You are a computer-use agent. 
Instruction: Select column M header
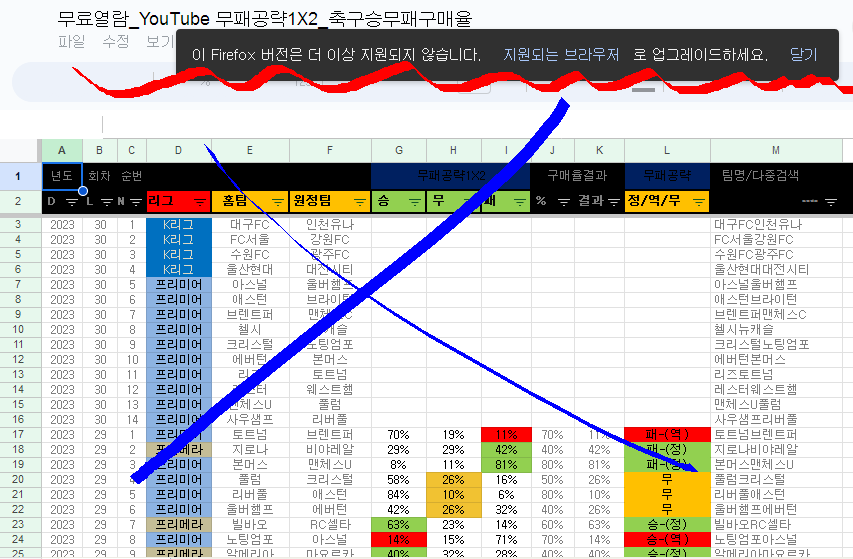point(776,151)
